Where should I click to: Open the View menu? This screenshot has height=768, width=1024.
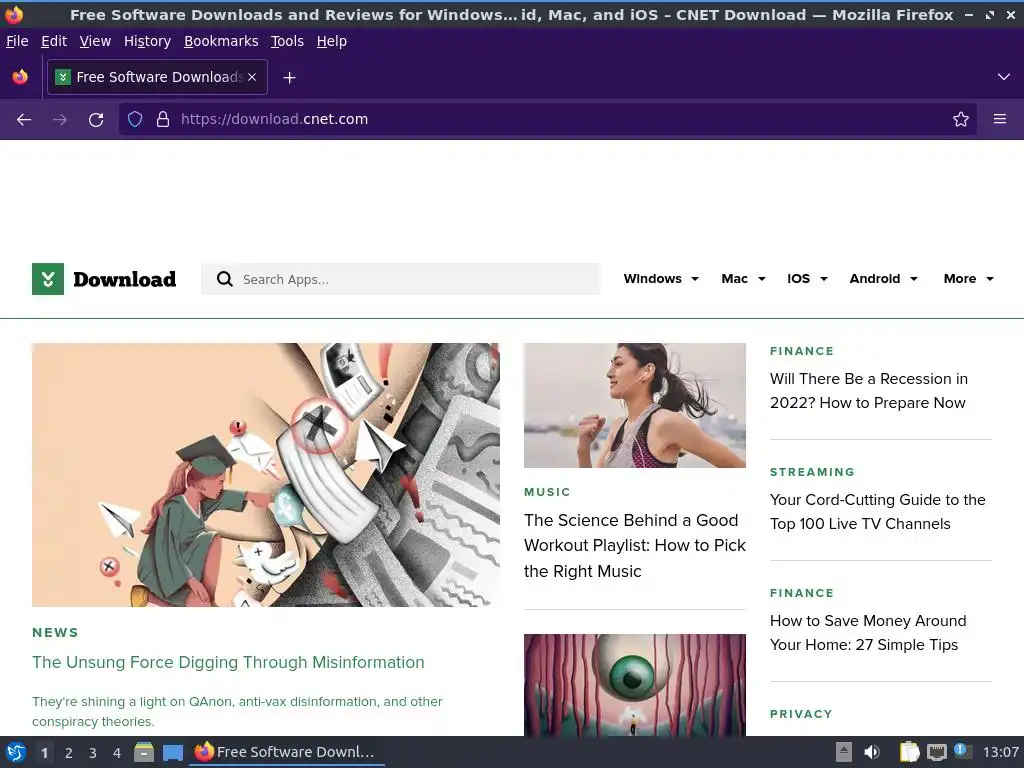point(95,41)
